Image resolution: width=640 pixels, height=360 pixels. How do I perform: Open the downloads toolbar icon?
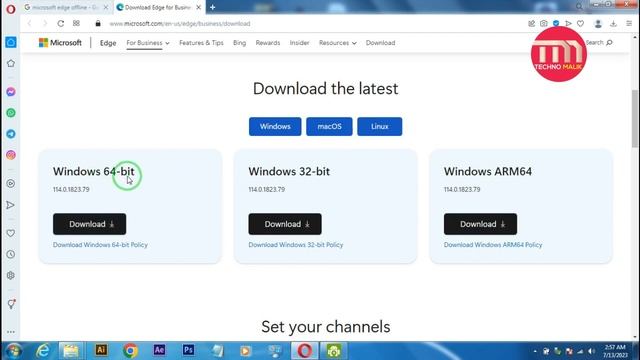point(613,24)
